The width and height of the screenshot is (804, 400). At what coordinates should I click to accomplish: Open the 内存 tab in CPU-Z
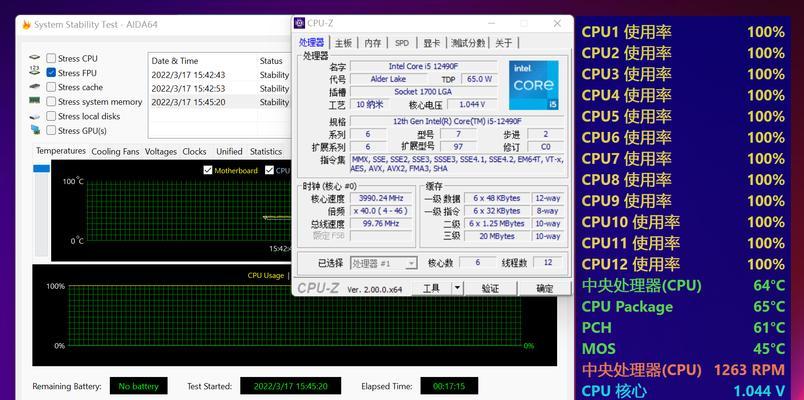(x=373, y=43)
